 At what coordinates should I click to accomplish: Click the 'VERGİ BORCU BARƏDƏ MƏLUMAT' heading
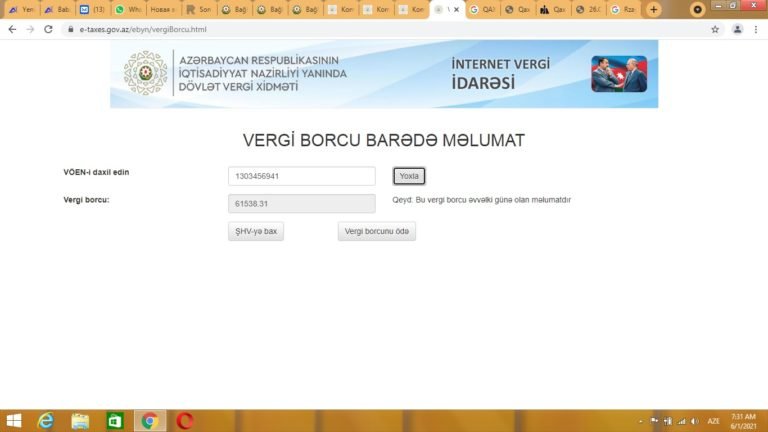click(384, 141)
